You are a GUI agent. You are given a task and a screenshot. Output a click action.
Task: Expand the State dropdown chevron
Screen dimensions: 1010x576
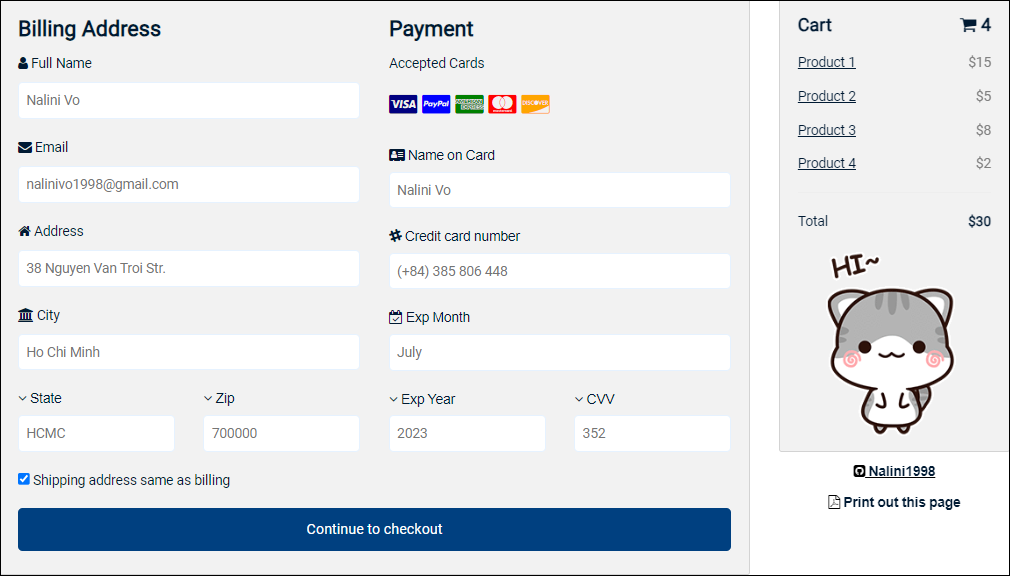tap(22, 397)
